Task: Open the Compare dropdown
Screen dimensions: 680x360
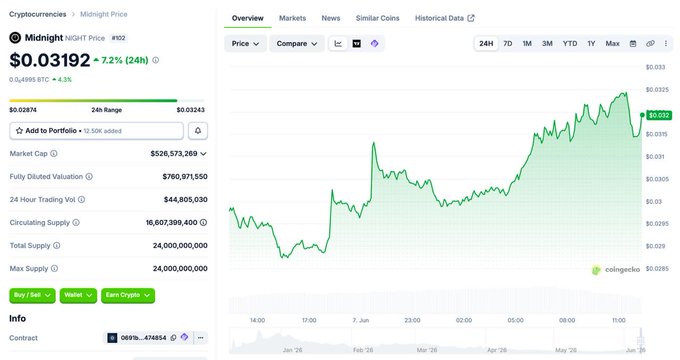Action: (297, 43)
